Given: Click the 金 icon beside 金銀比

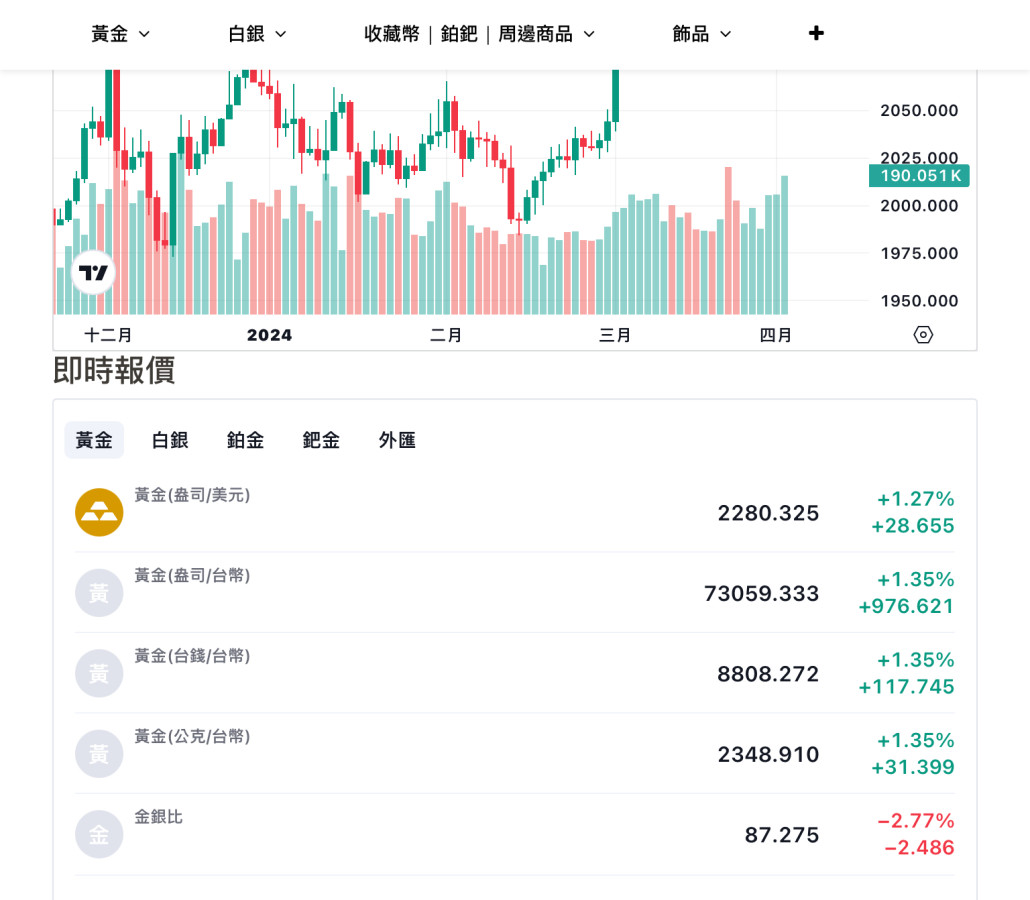Looking at the screenshot, I should [x=99, y=834].
